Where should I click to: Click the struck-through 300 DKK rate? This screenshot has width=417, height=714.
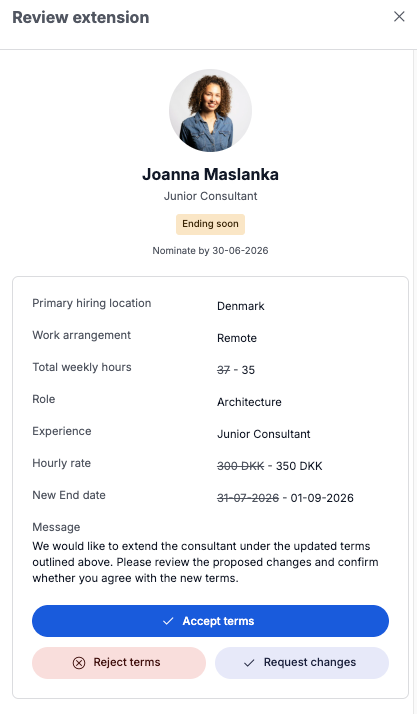(240, 466)
